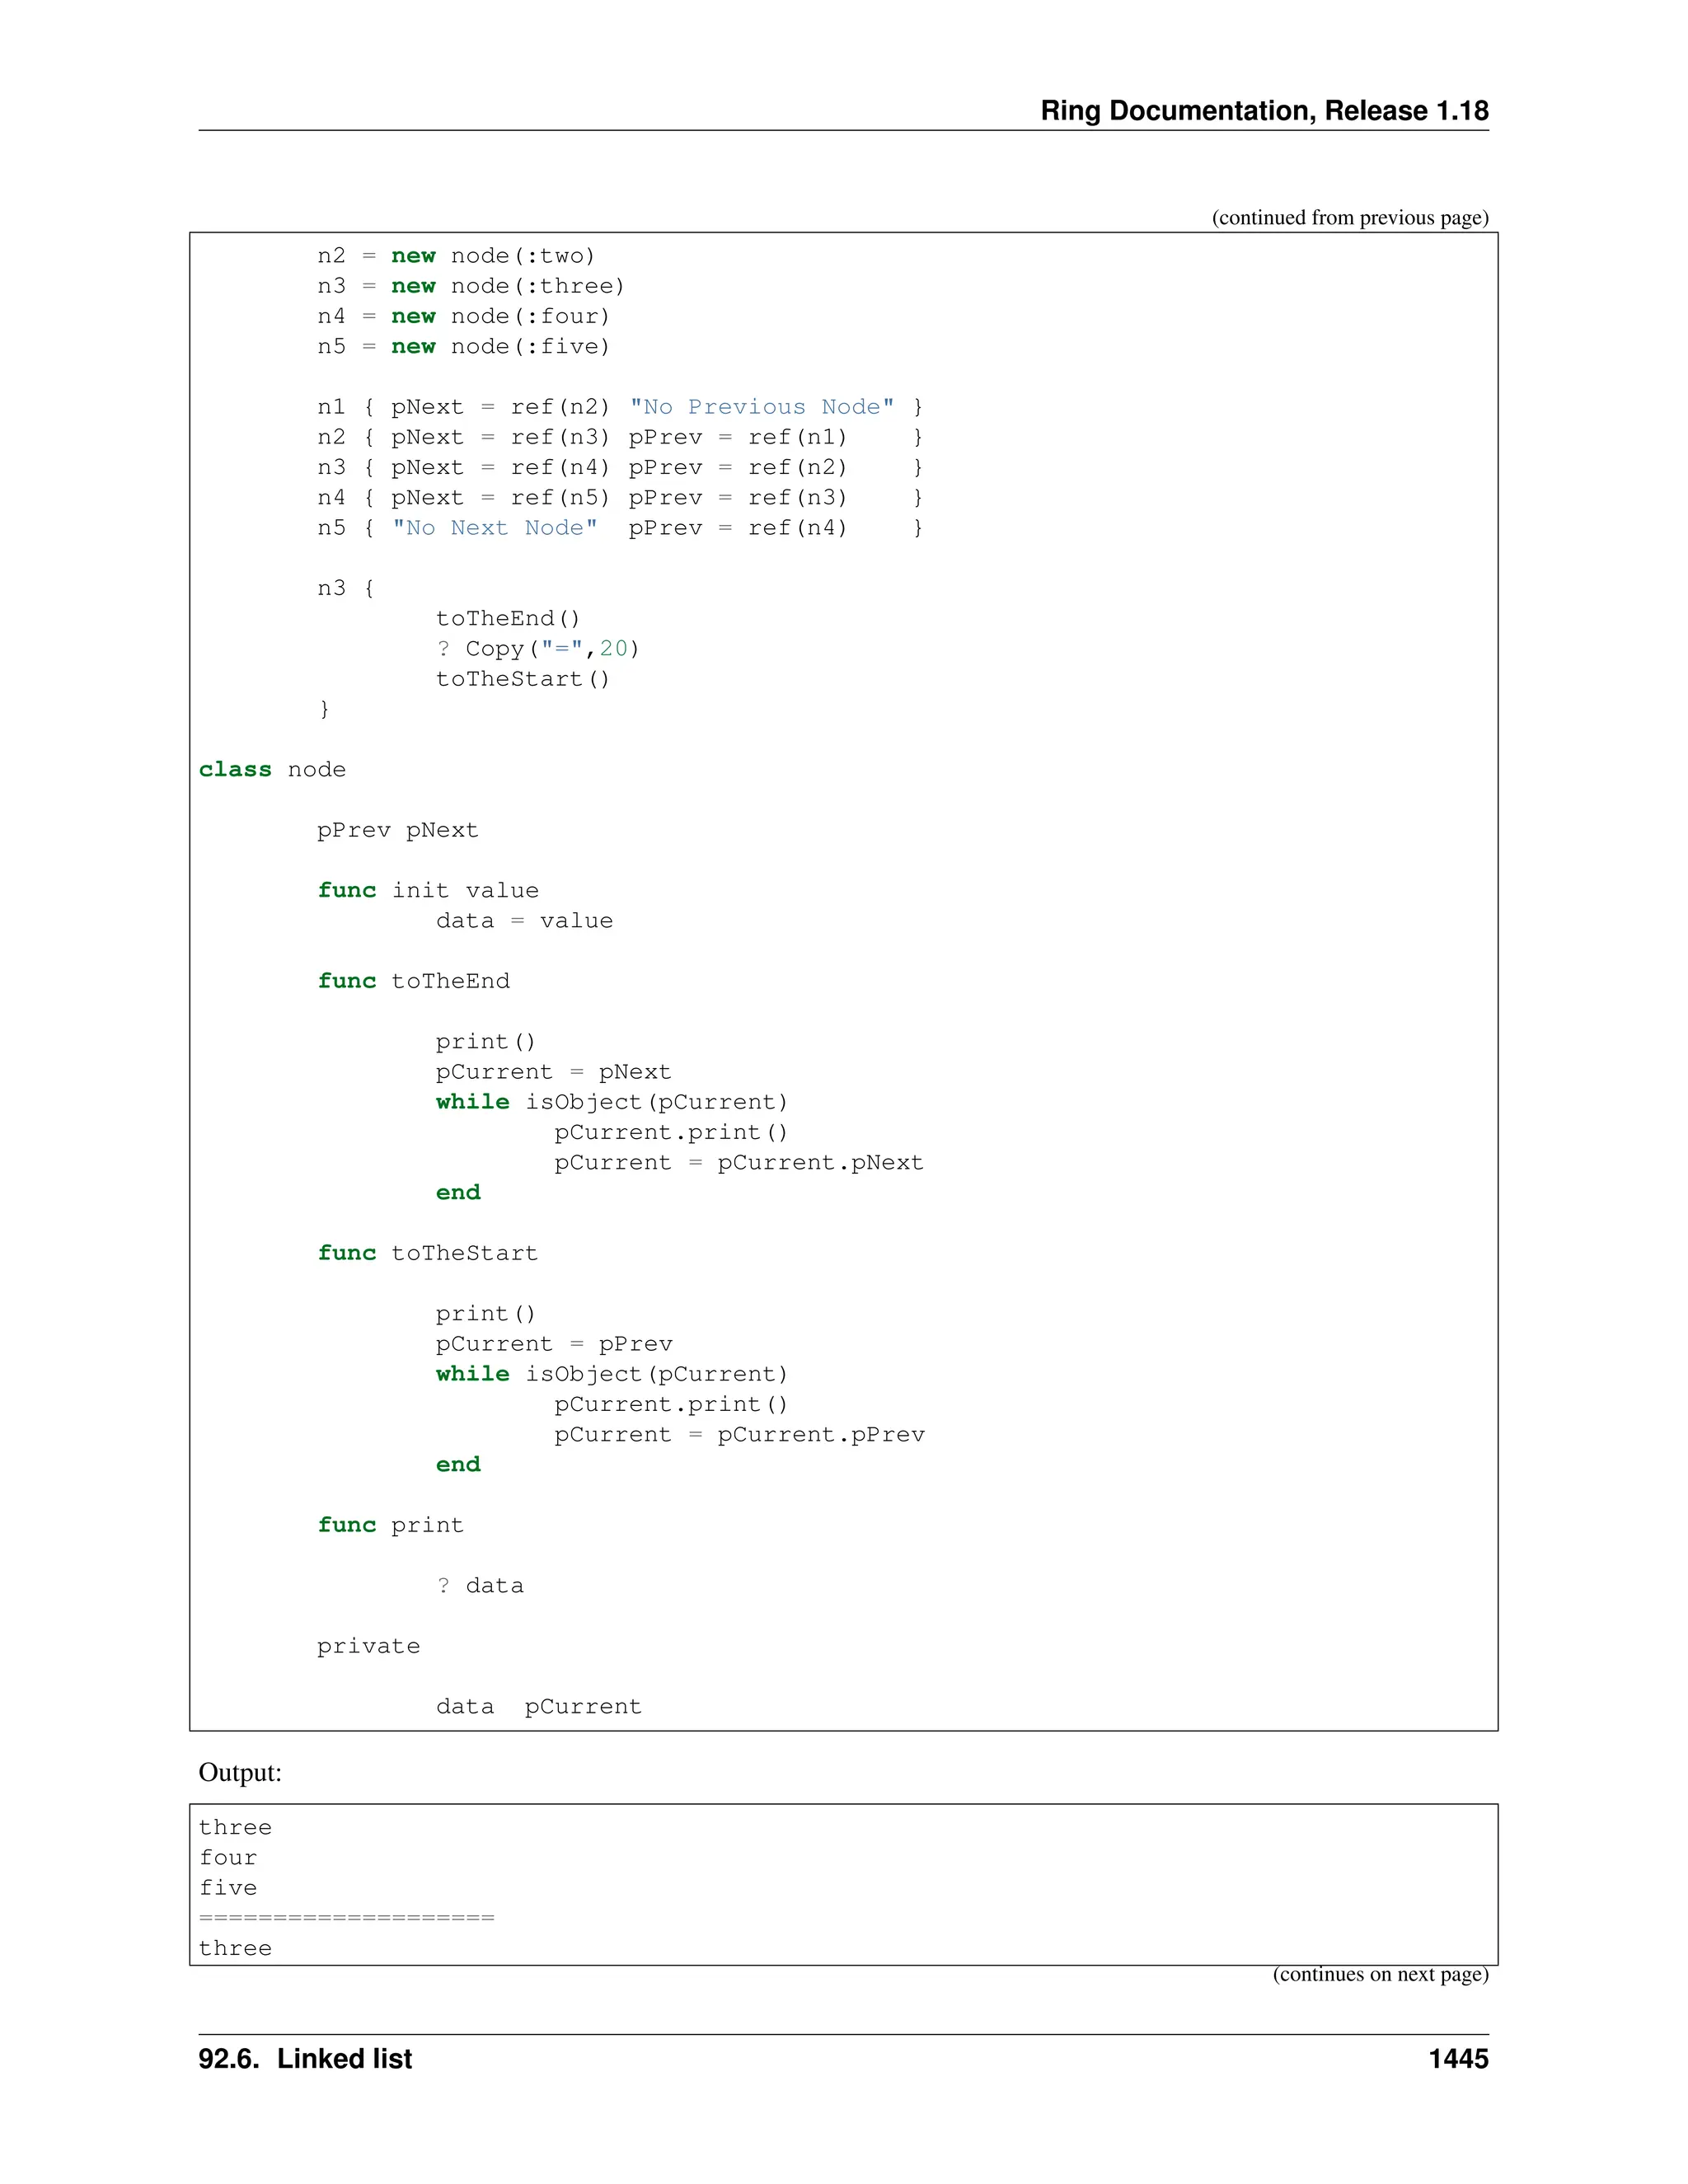Click the 'pCurrent = pPrev' line
Viewport: 1688px width, 2184px height.
pos(554,1344)
